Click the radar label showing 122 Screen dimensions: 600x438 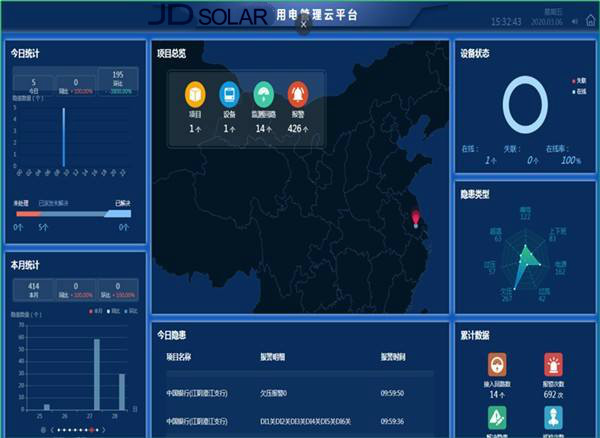pyautogui.click(x=525, y=213)
